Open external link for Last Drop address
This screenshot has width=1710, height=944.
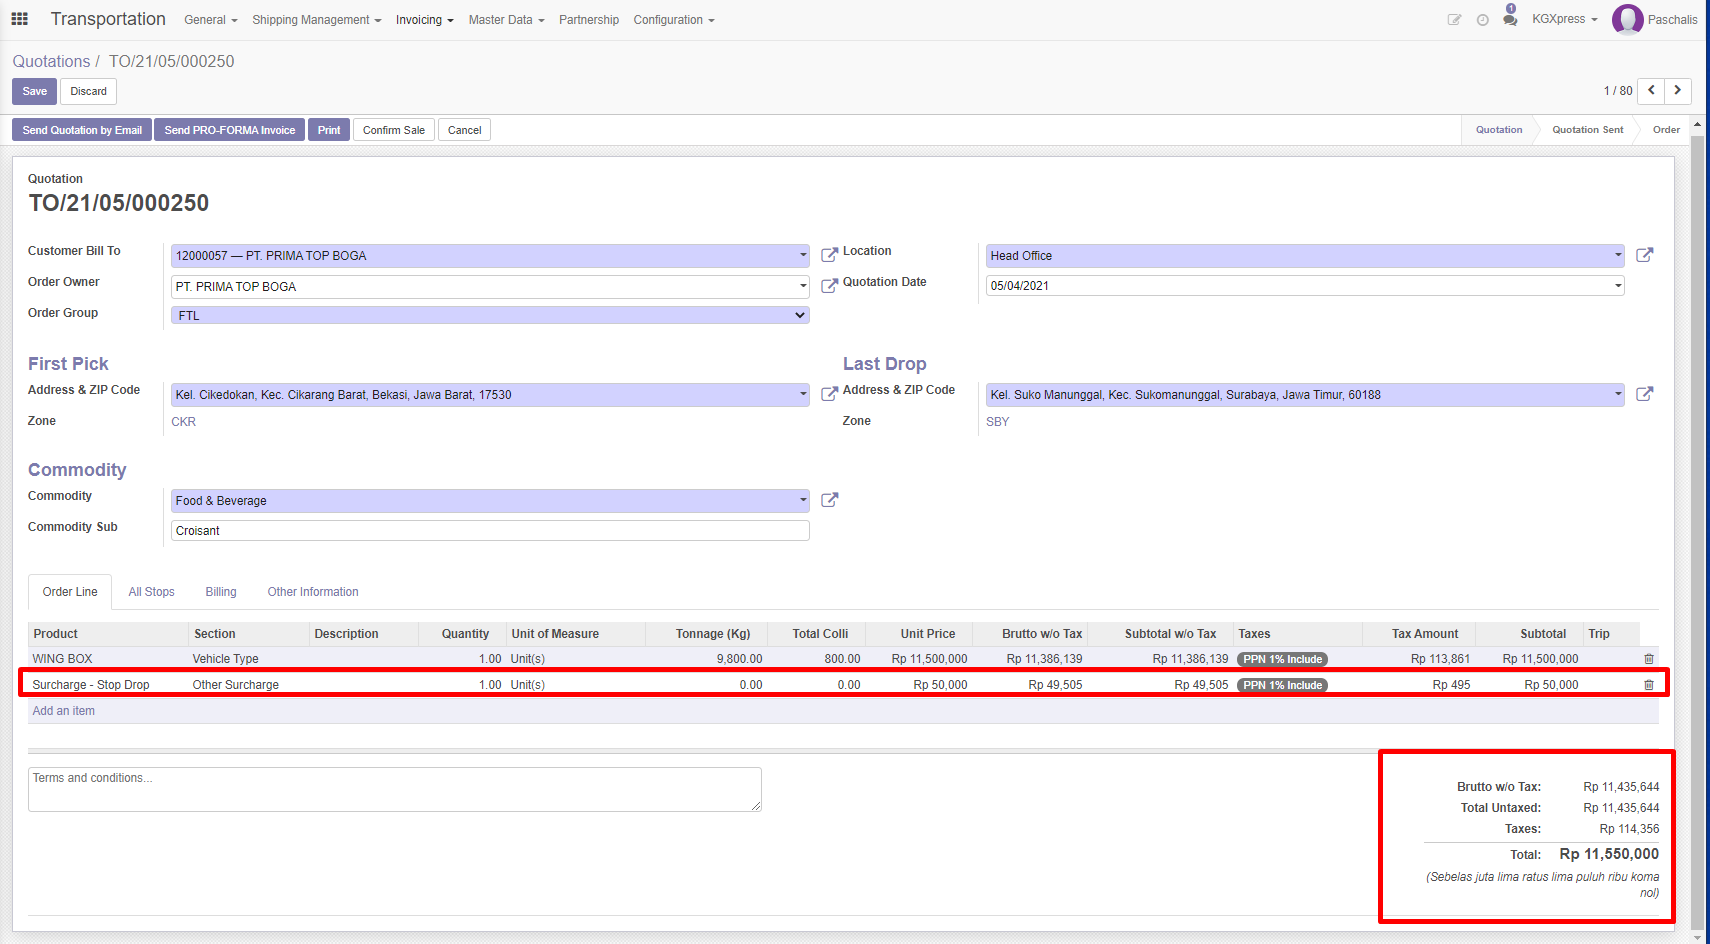pos(1644,394)
